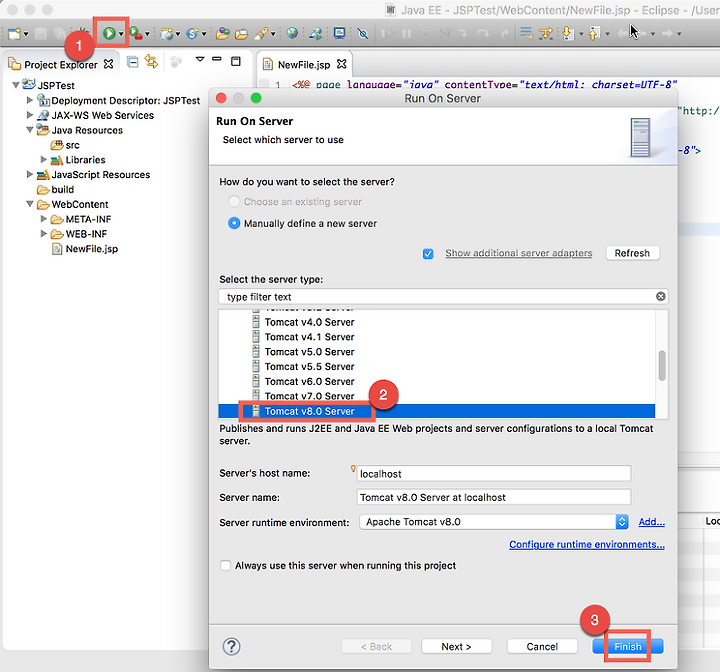Select Tomcat v5.5 Server in the list
This screenshot has height=672, width=720.
click(x=437, y=367)
